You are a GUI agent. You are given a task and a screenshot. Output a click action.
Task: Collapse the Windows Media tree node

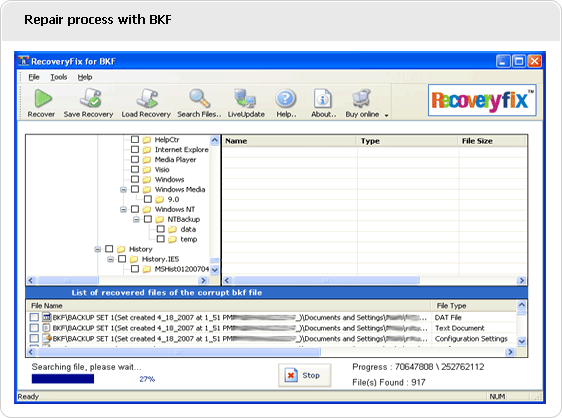123,190
